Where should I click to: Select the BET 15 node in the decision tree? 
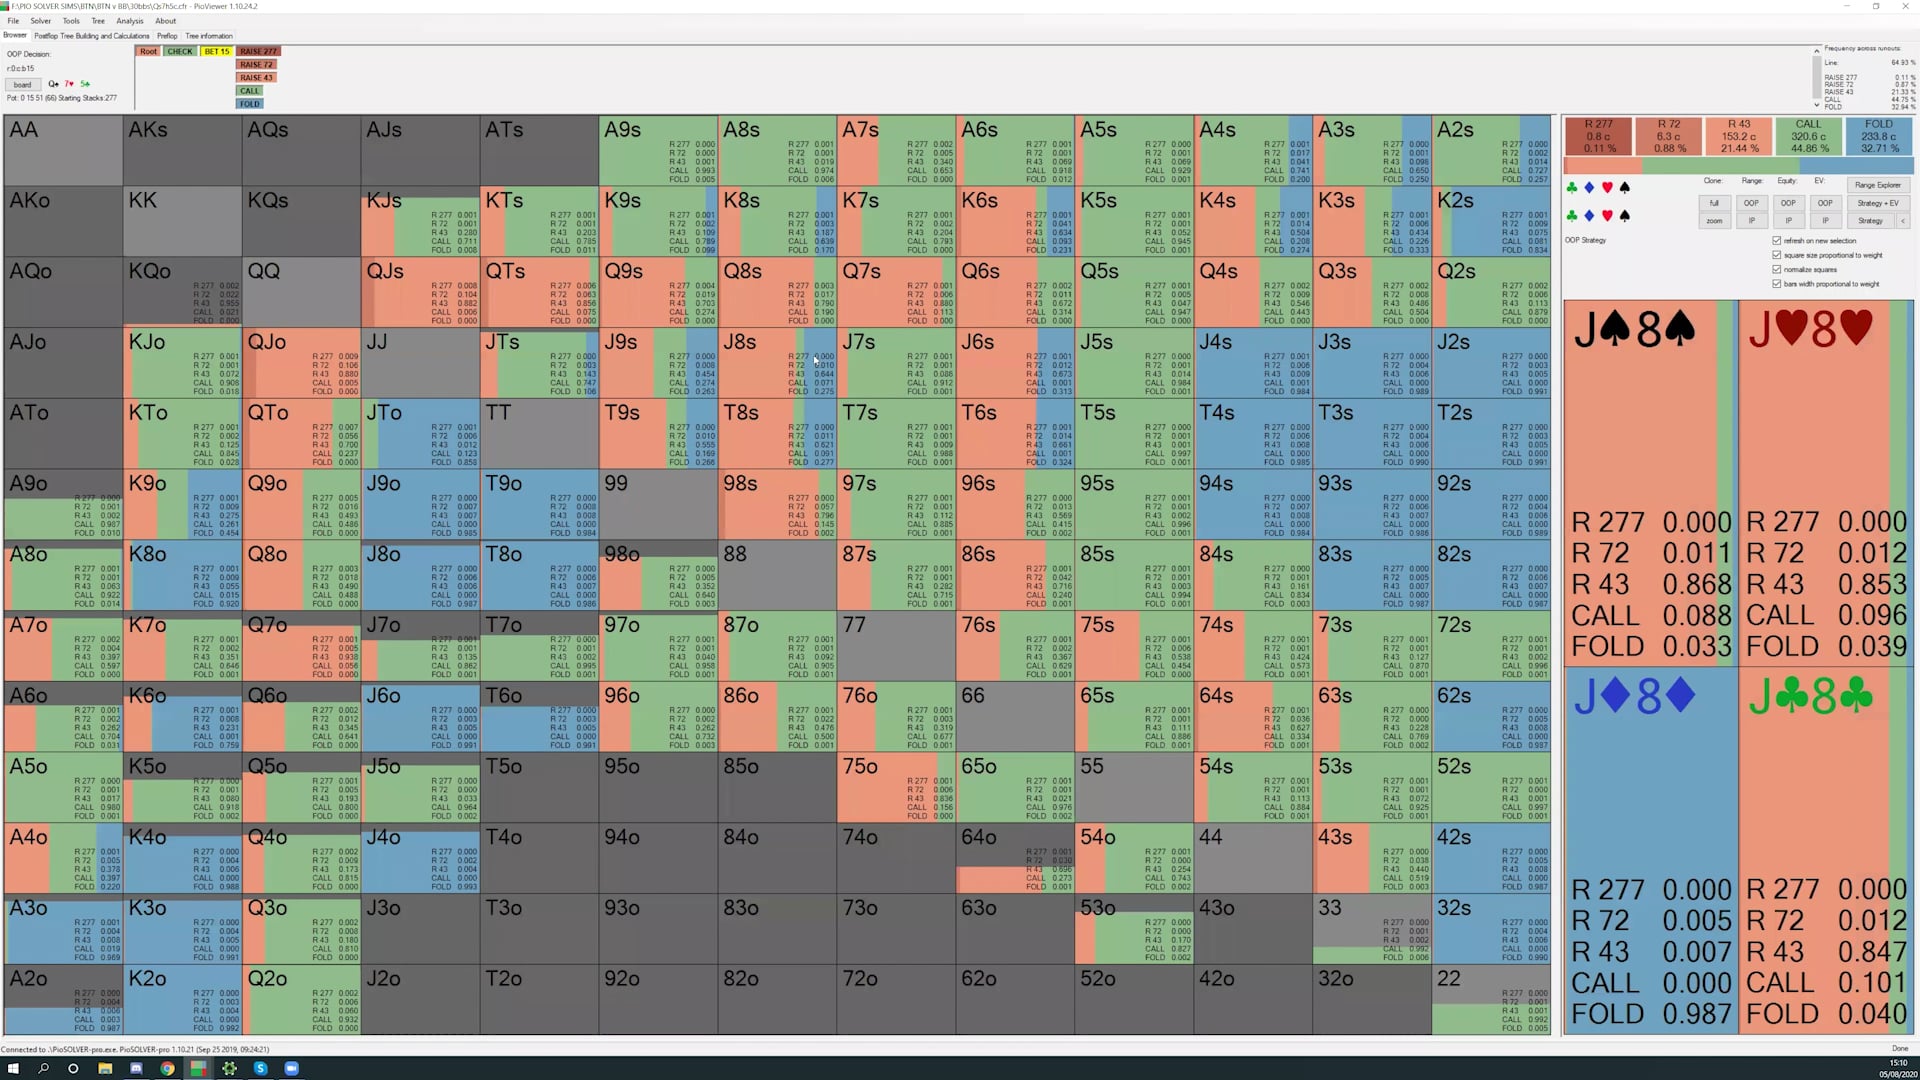pos(215,51)
